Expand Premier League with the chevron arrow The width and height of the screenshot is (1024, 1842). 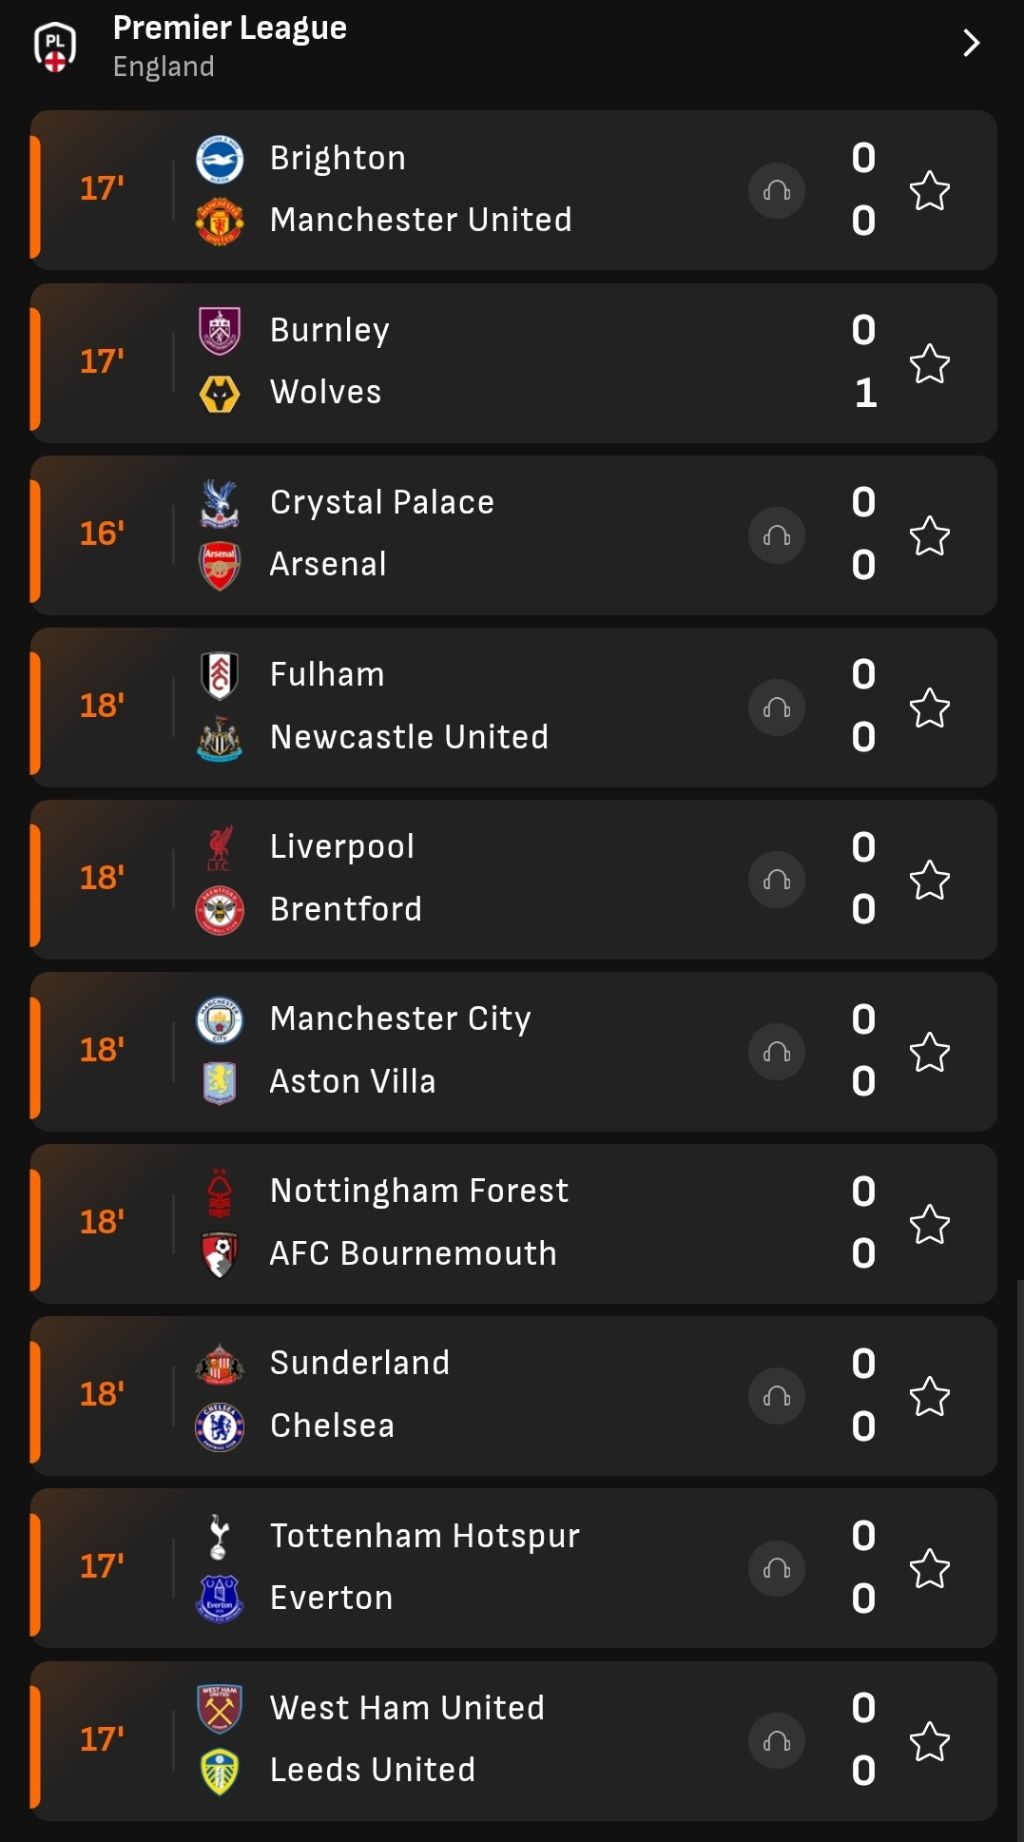(970, 43)
